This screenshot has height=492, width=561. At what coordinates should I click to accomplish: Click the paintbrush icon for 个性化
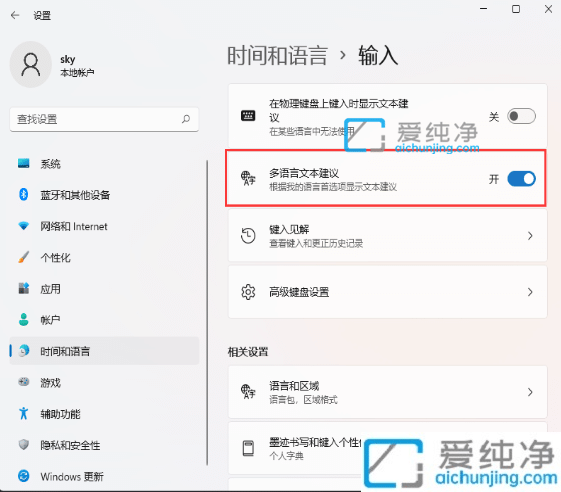[x=24, y=257]
